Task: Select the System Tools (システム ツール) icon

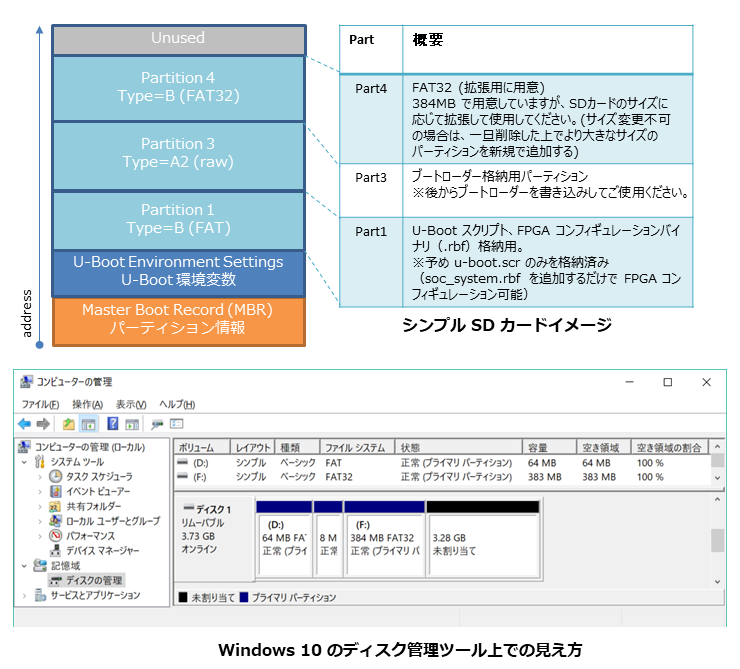Action: pyautogui.click(x=40, y=462)
